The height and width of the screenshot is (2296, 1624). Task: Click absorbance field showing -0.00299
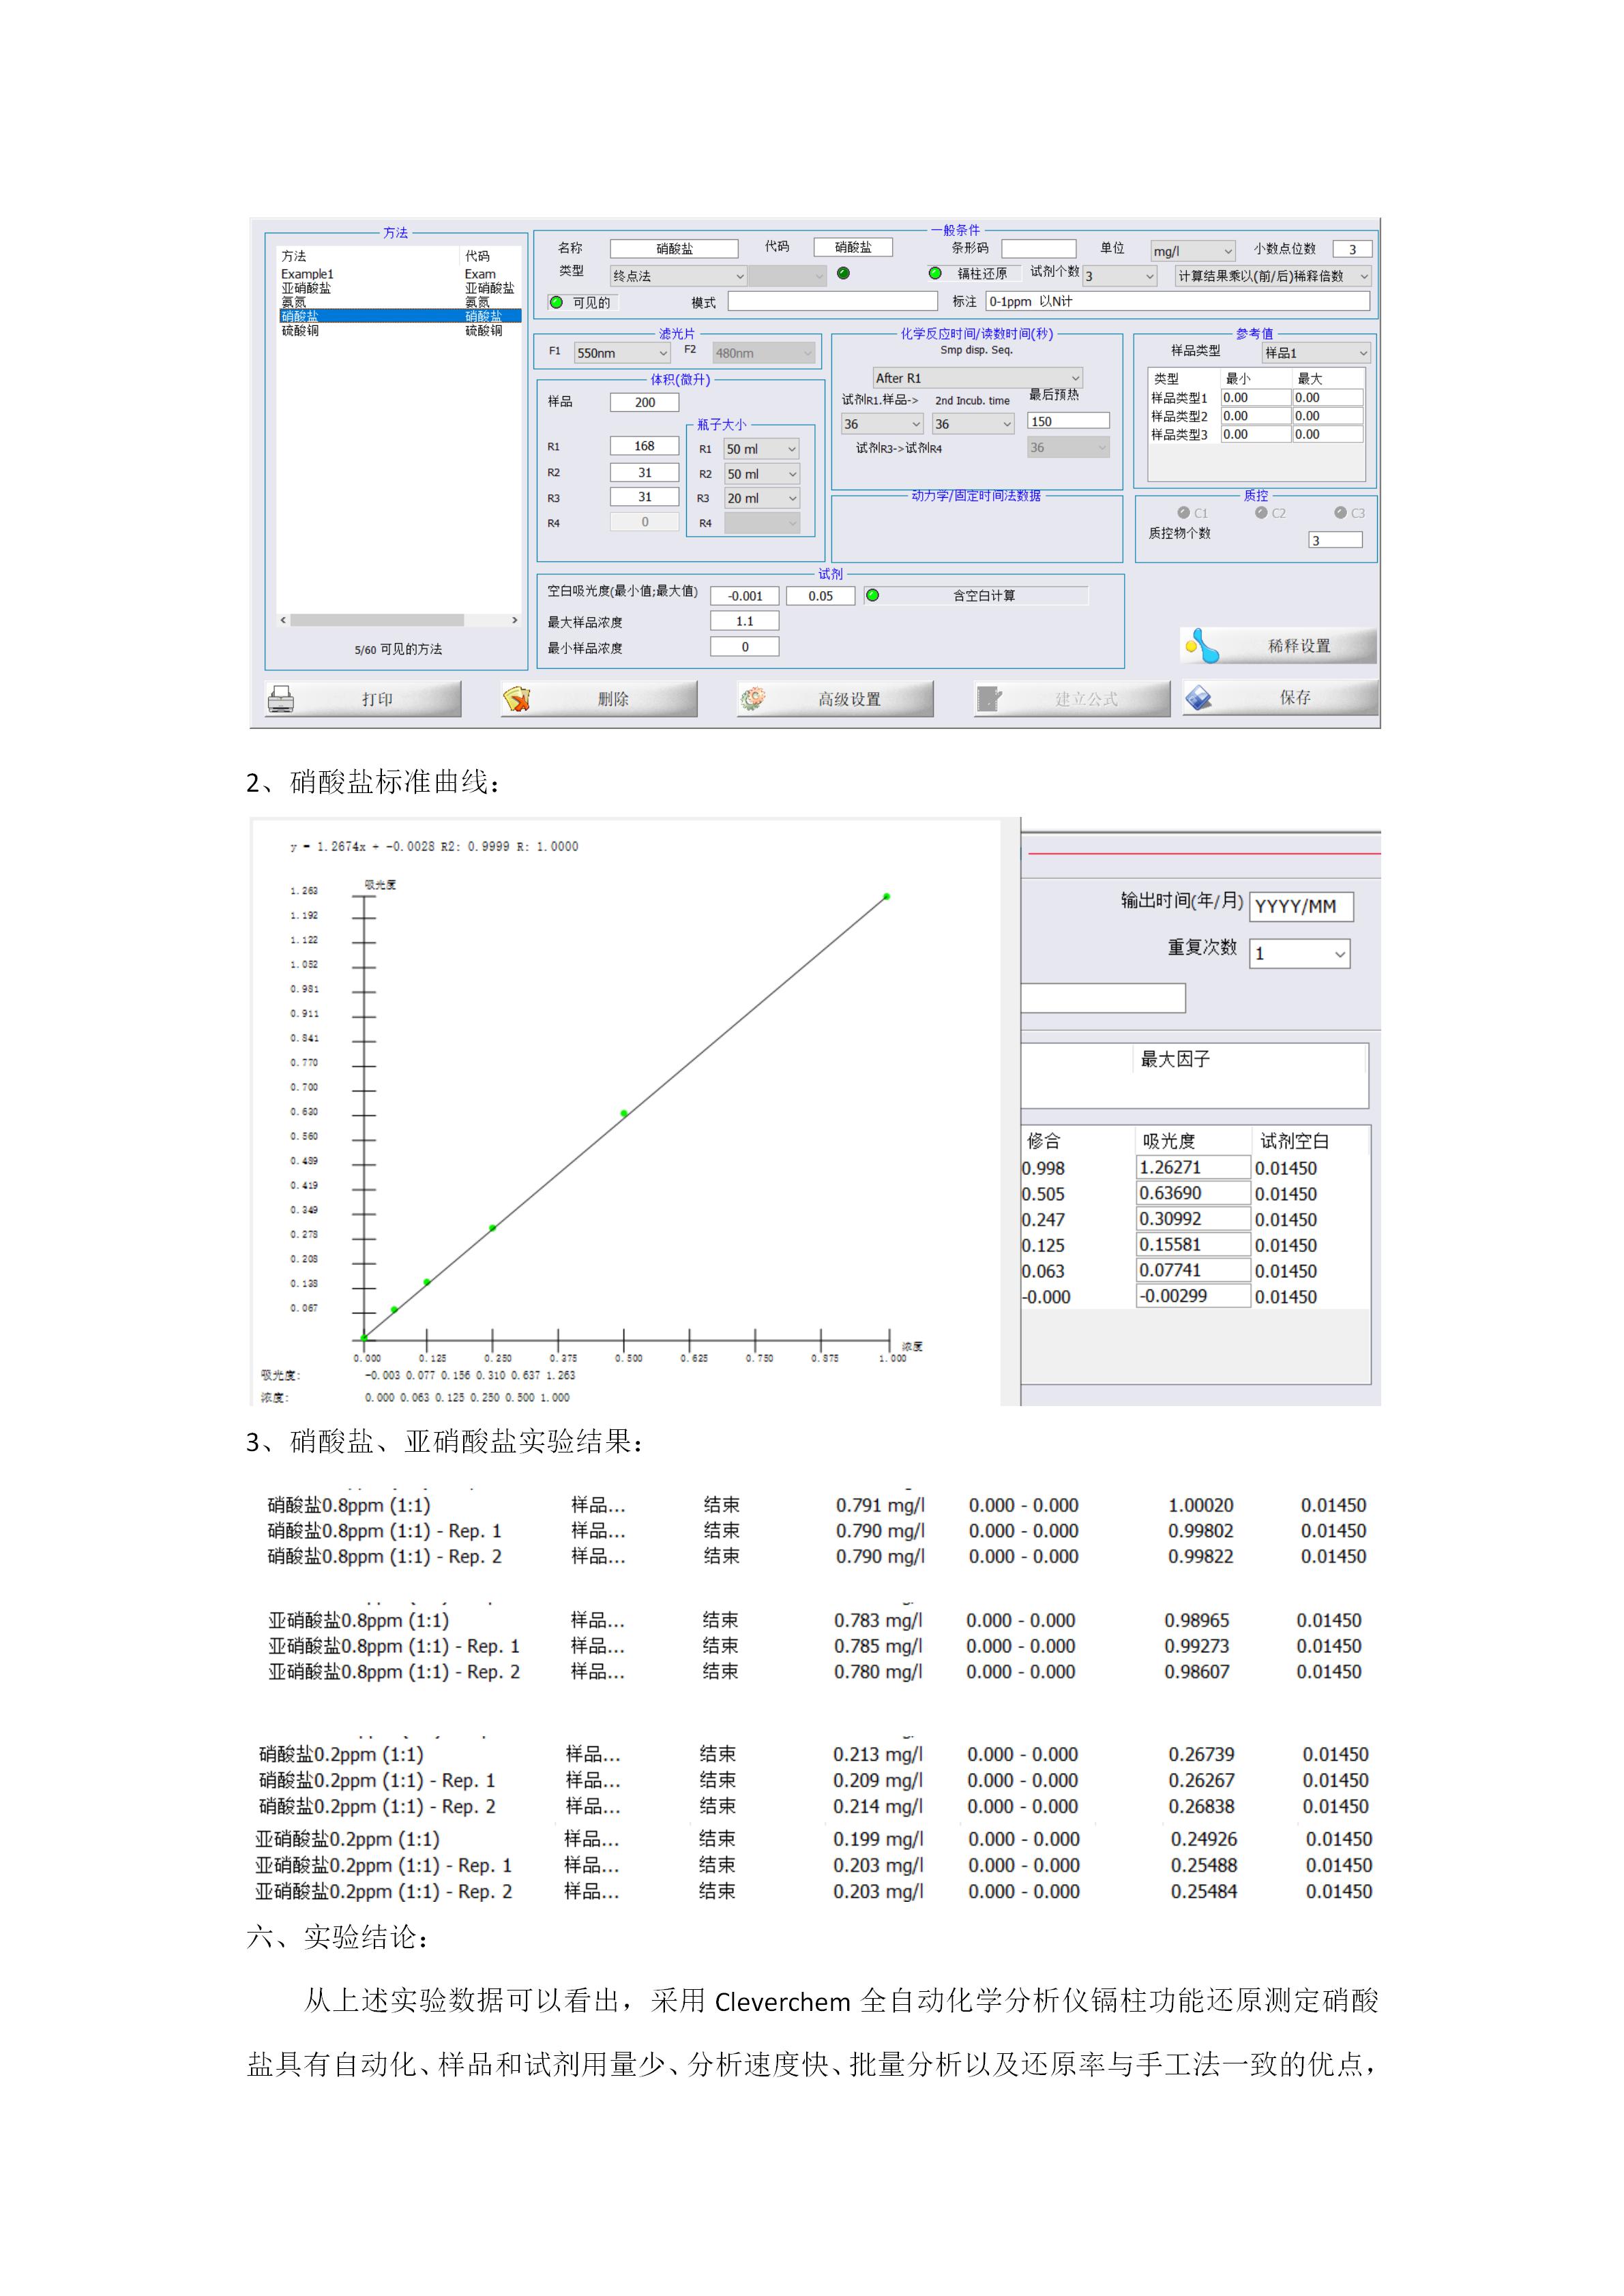coord(1194,1296)
